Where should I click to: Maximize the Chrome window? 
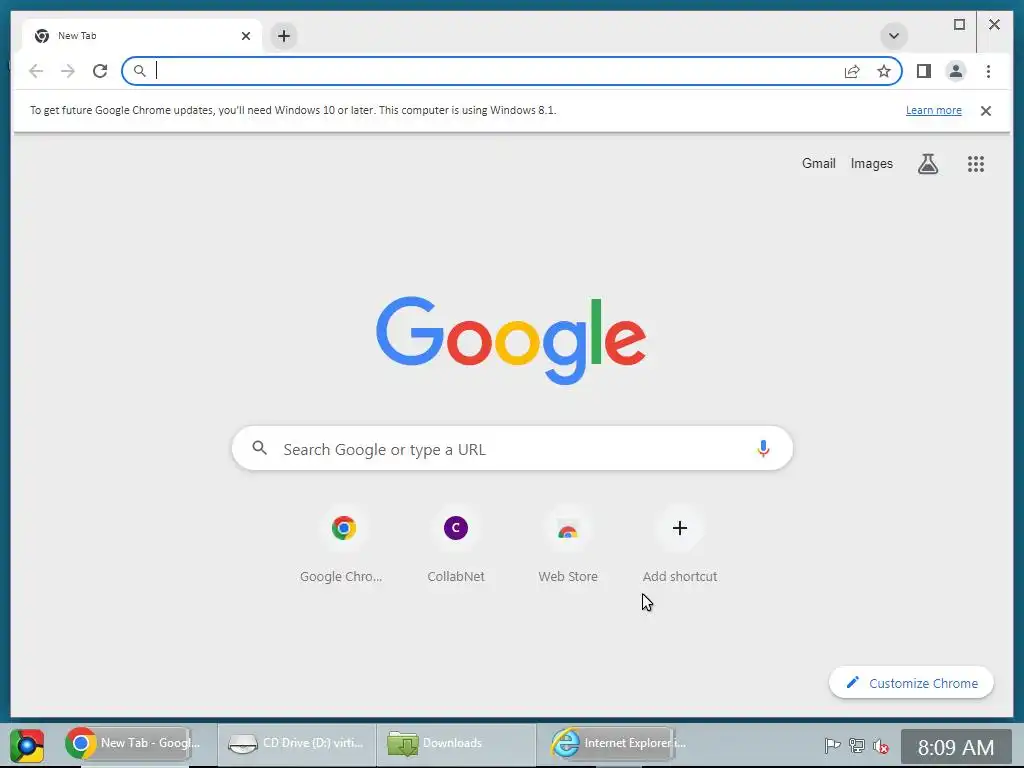click(959, 25)
